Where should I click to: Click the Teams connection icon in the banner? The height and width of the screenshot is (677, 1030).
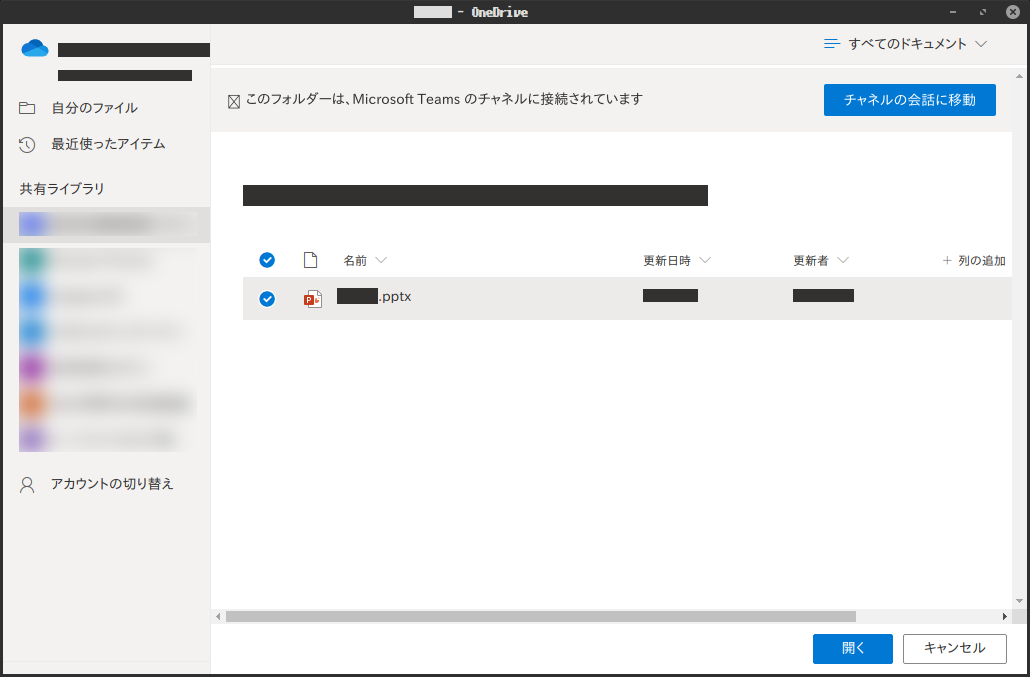pos(234,99)
